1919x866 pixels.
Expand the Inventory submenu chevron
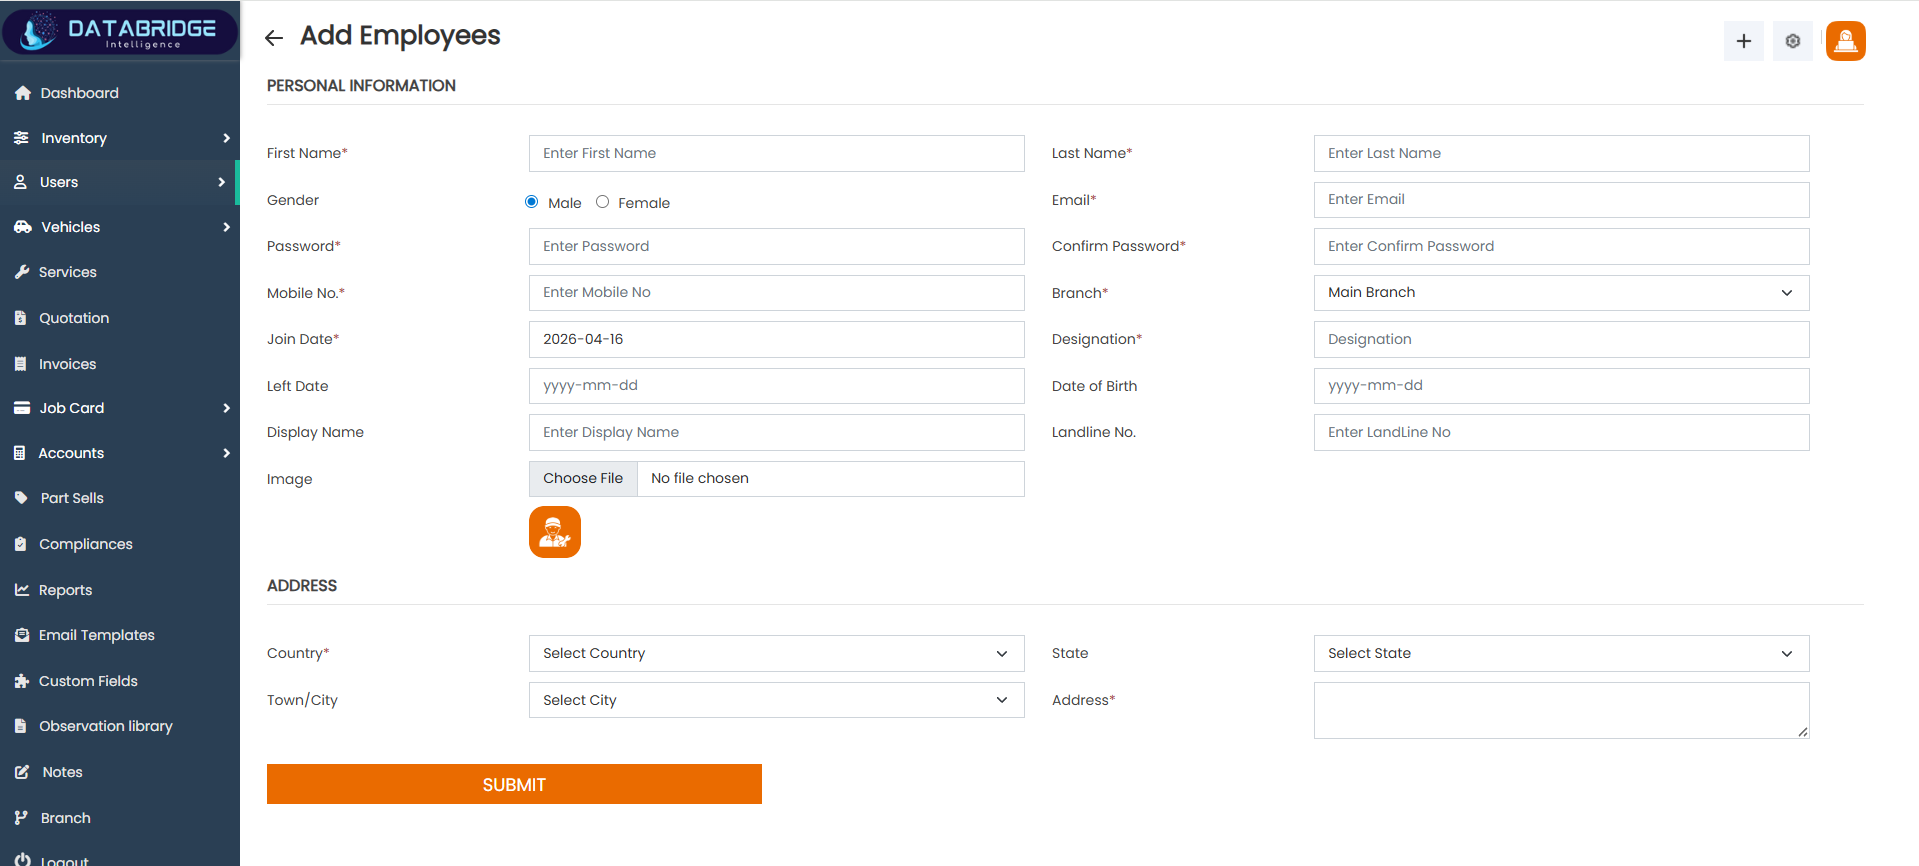click(226, 138)
